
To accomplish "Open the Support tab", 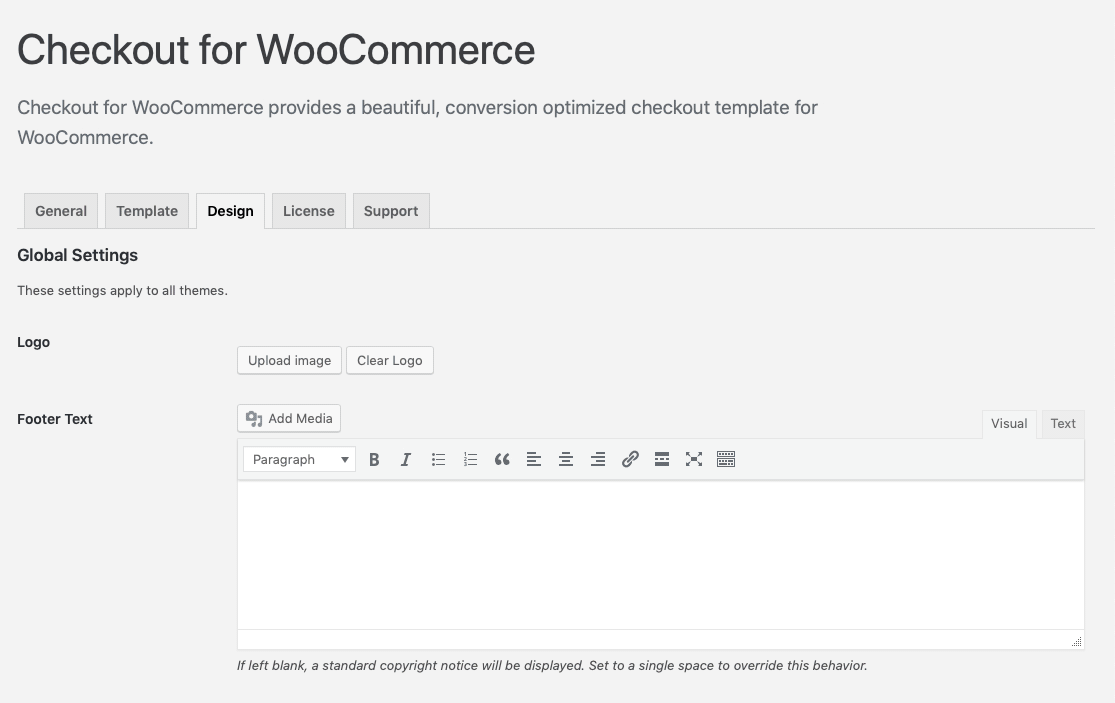I will [x=391, y=211].
